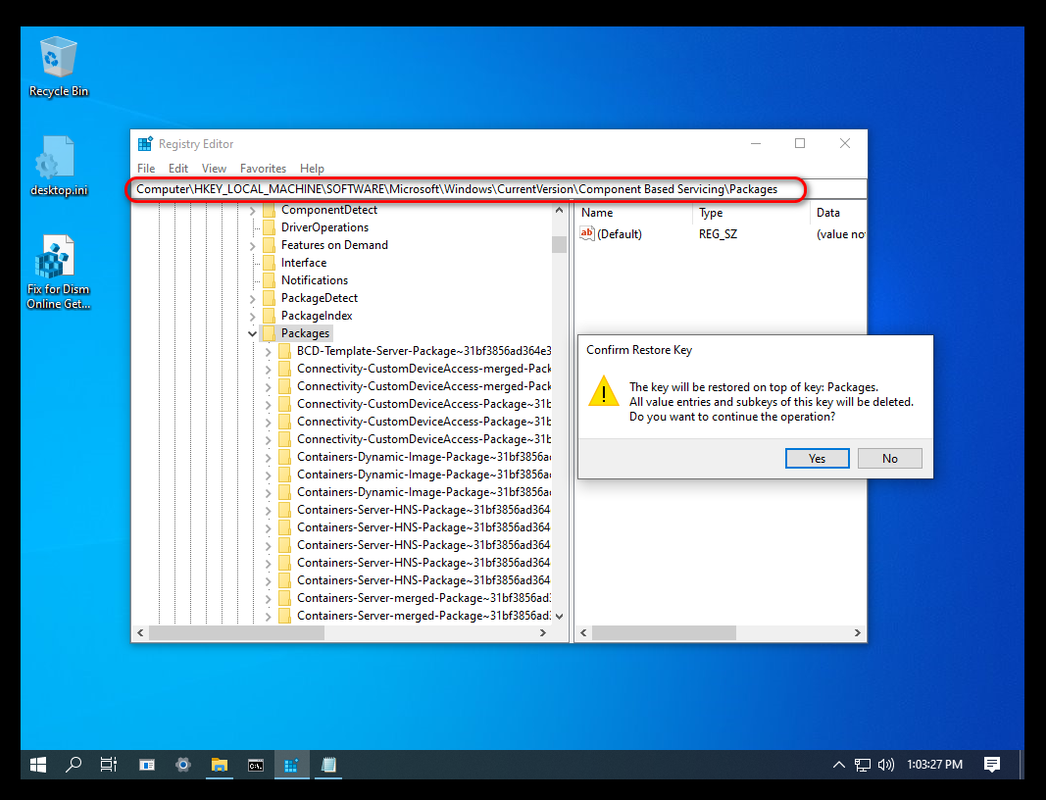Select the Features on Demand key
Image resolution: width=1046 pixels, height=800 pixels.
pos(334,245)
